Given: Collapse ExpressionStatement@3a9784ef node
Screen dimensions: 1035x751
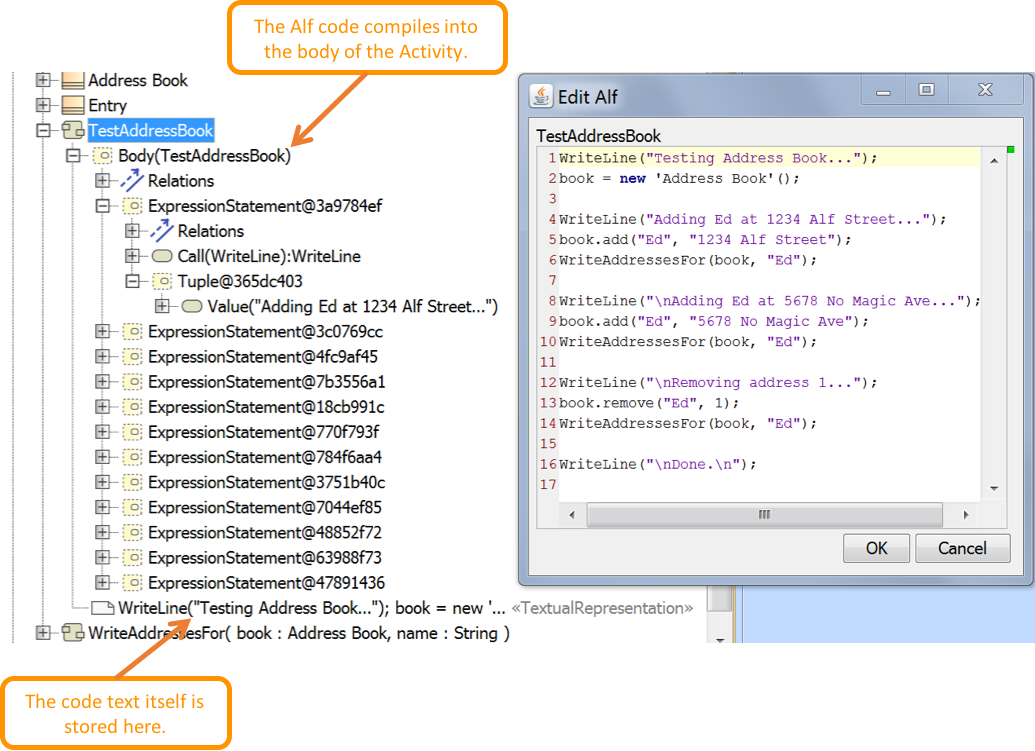Looking at the screenshot, I should point(102,206).
